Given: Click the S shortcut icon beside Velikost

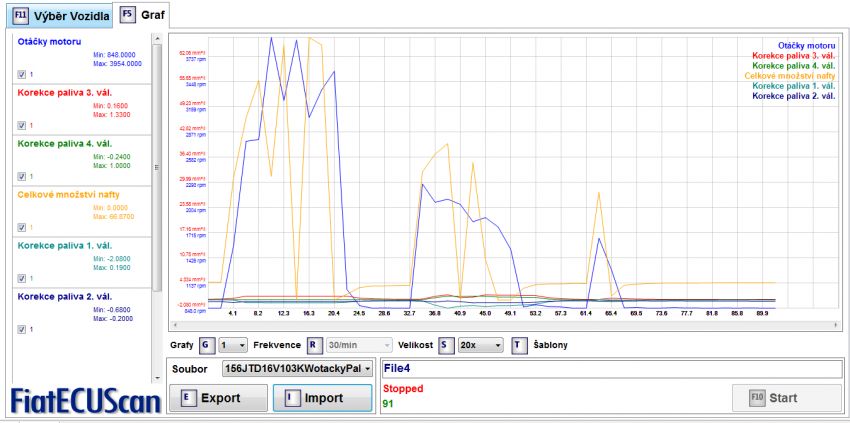Looking at the screenshot, I should pos(446,345).
